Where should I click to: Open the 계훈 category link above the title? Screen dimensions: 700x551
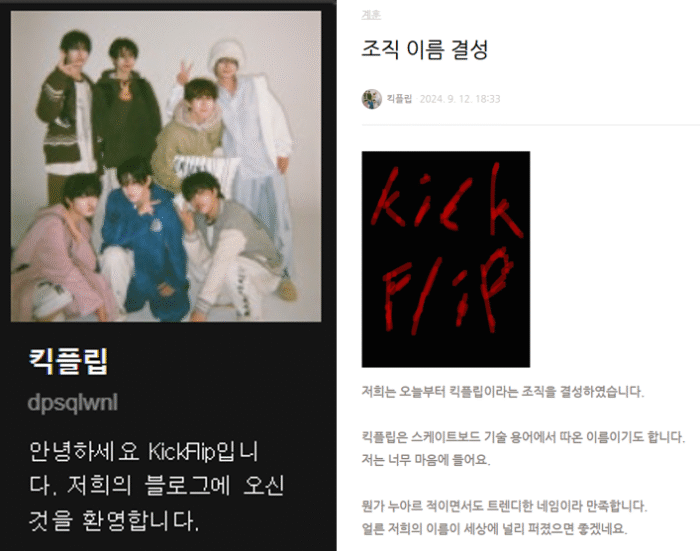tap(371, 15)
